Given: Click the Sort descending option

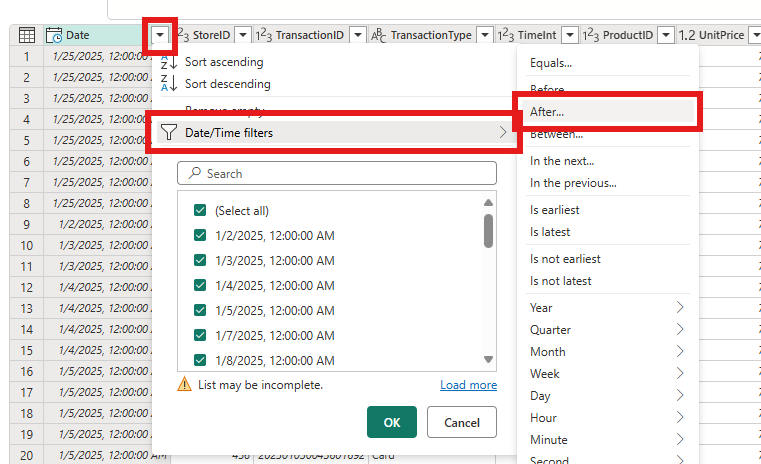Looking at the screenshot, I should coord(227,84).
